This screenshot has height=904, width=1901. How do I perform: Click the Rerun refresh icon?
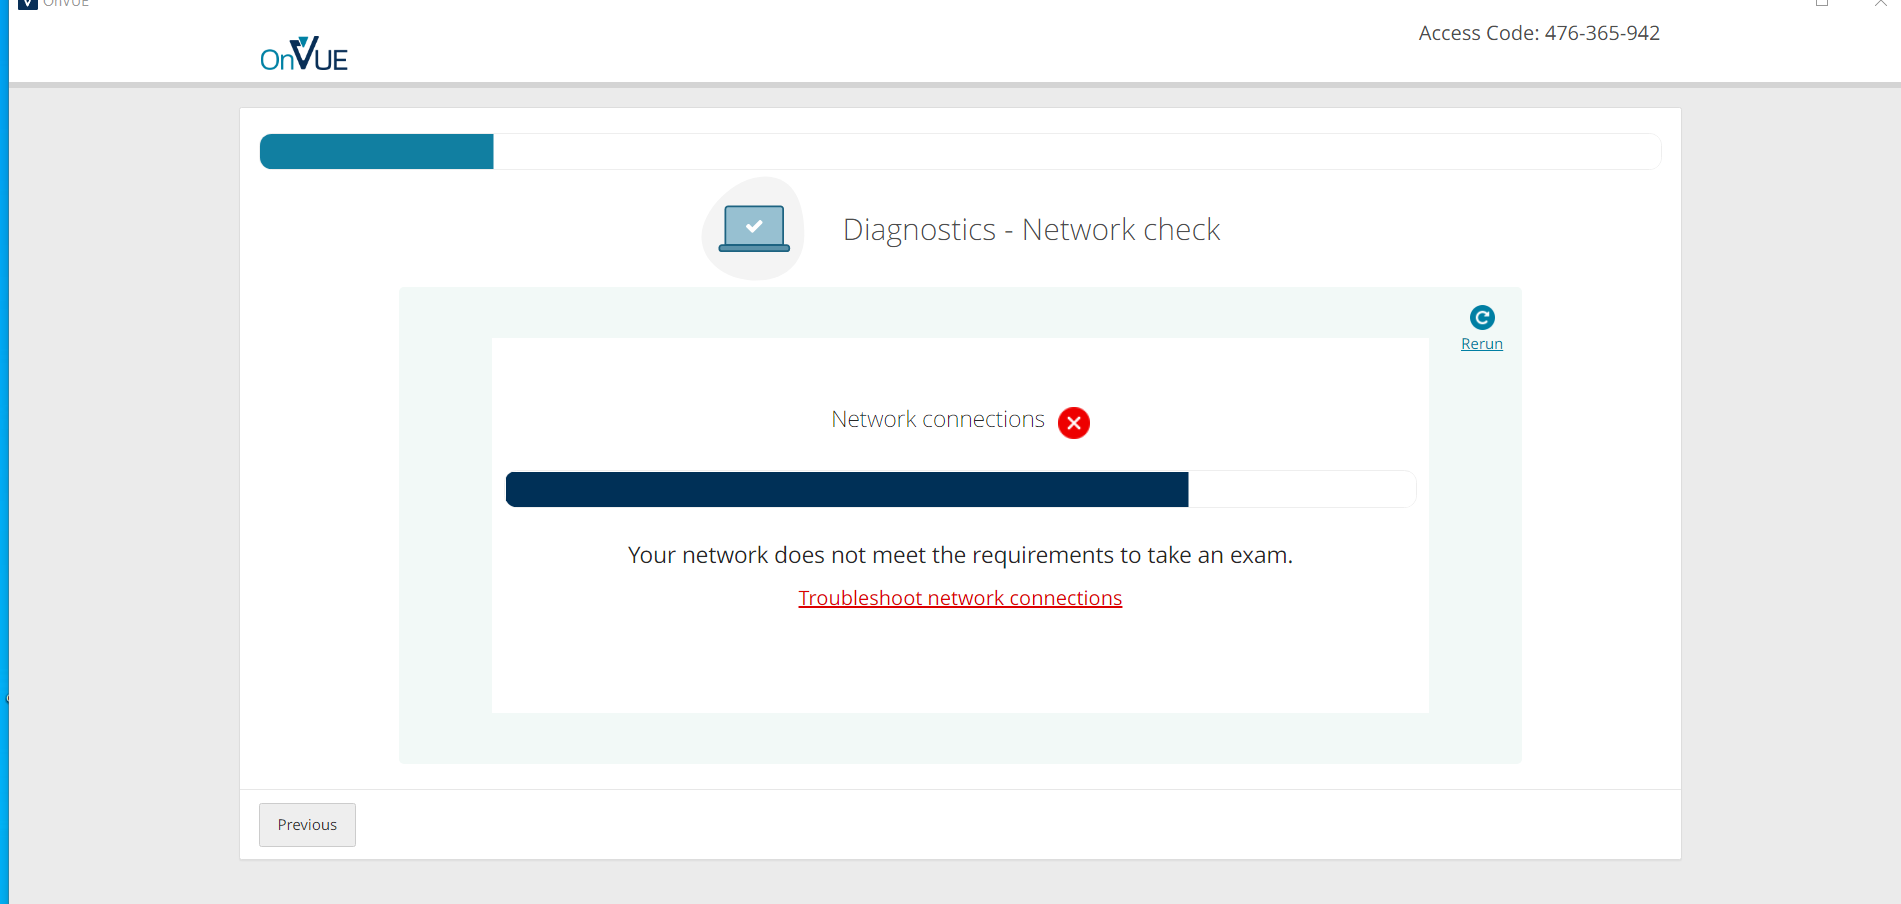click(1481, 318)
